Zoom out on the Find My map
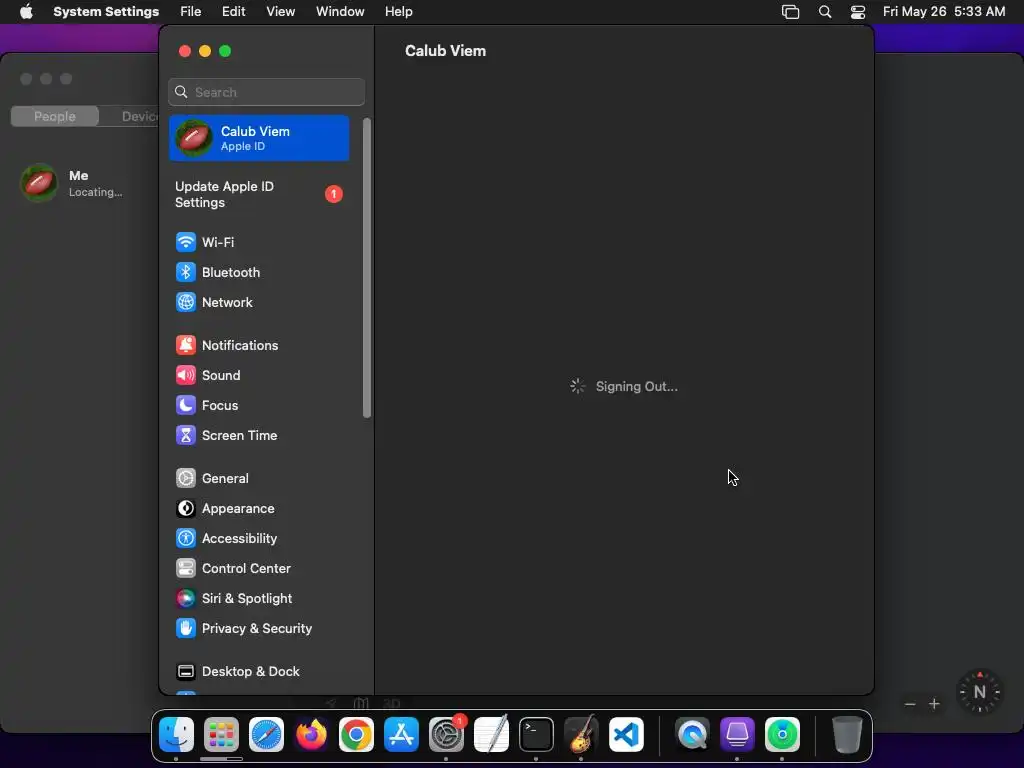The width and height of the screenshot is (1024, 768). click(910, 704)
